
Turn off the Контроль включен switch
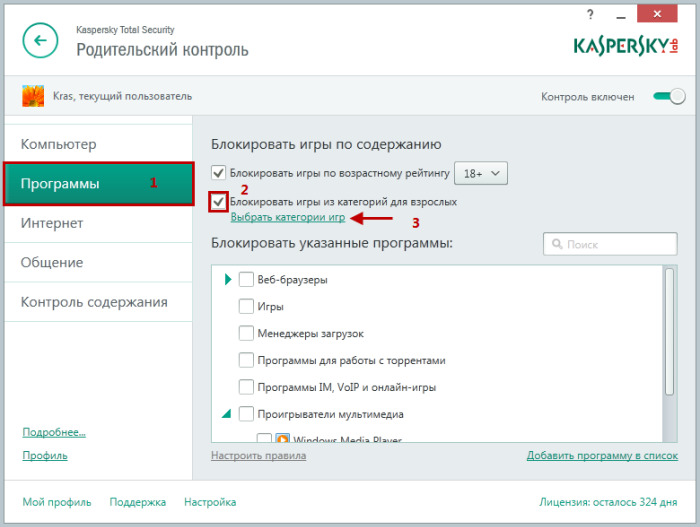pyautogui.click(x=669, y=96)
